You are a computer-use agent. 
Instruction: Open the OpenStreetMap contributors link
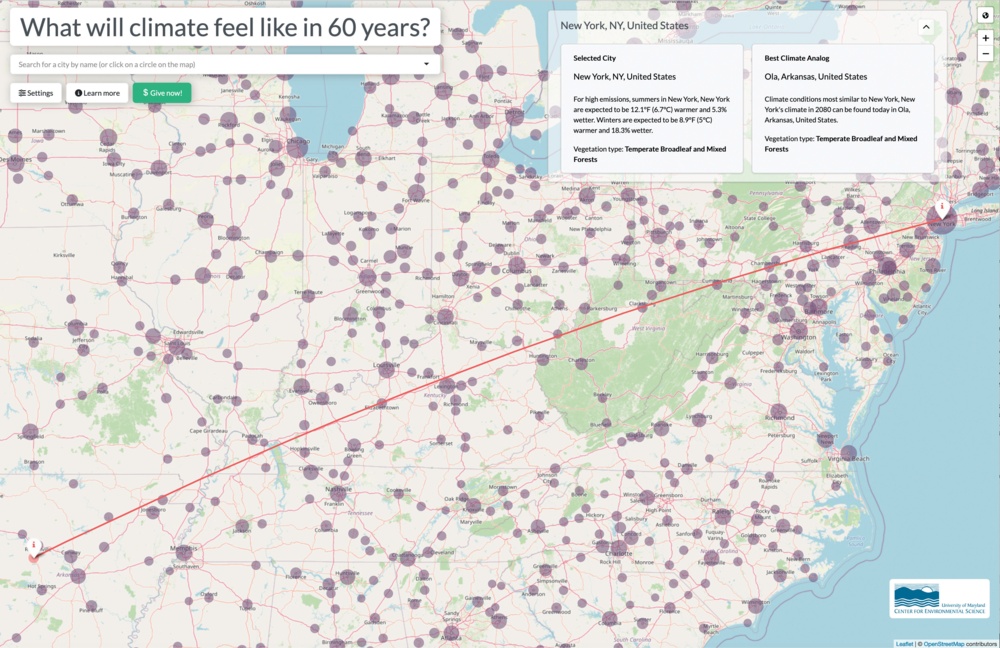[958, 643]
